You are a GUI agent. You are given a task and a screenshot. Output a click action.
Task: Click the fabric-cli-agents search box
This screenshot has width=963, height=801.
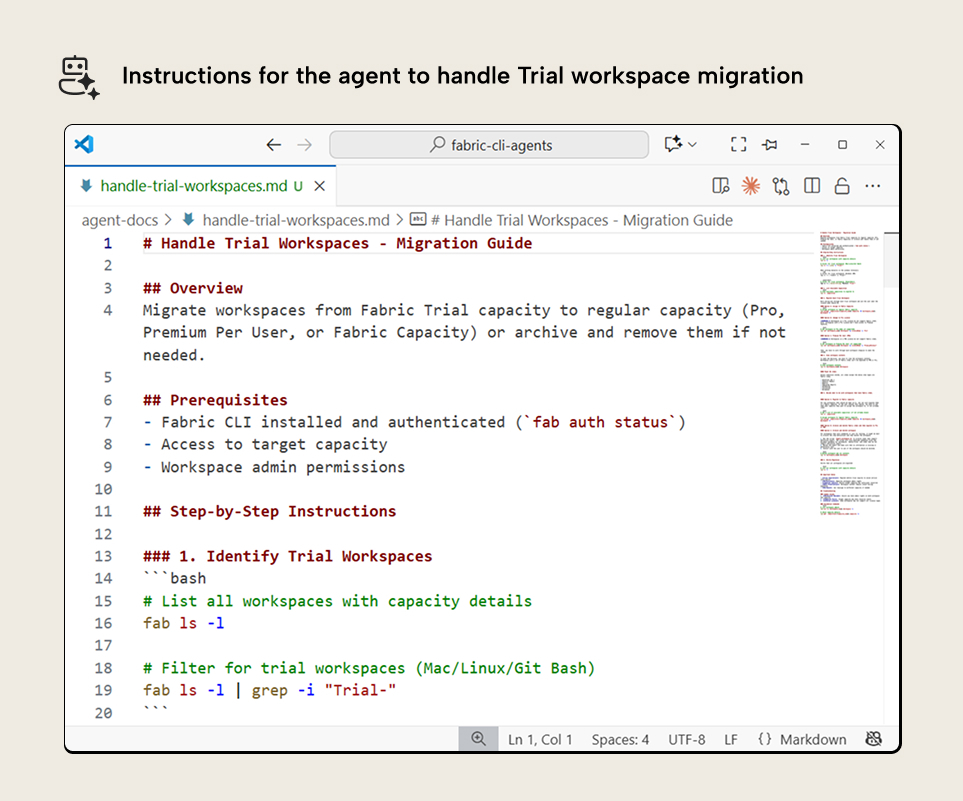[489, 144]
